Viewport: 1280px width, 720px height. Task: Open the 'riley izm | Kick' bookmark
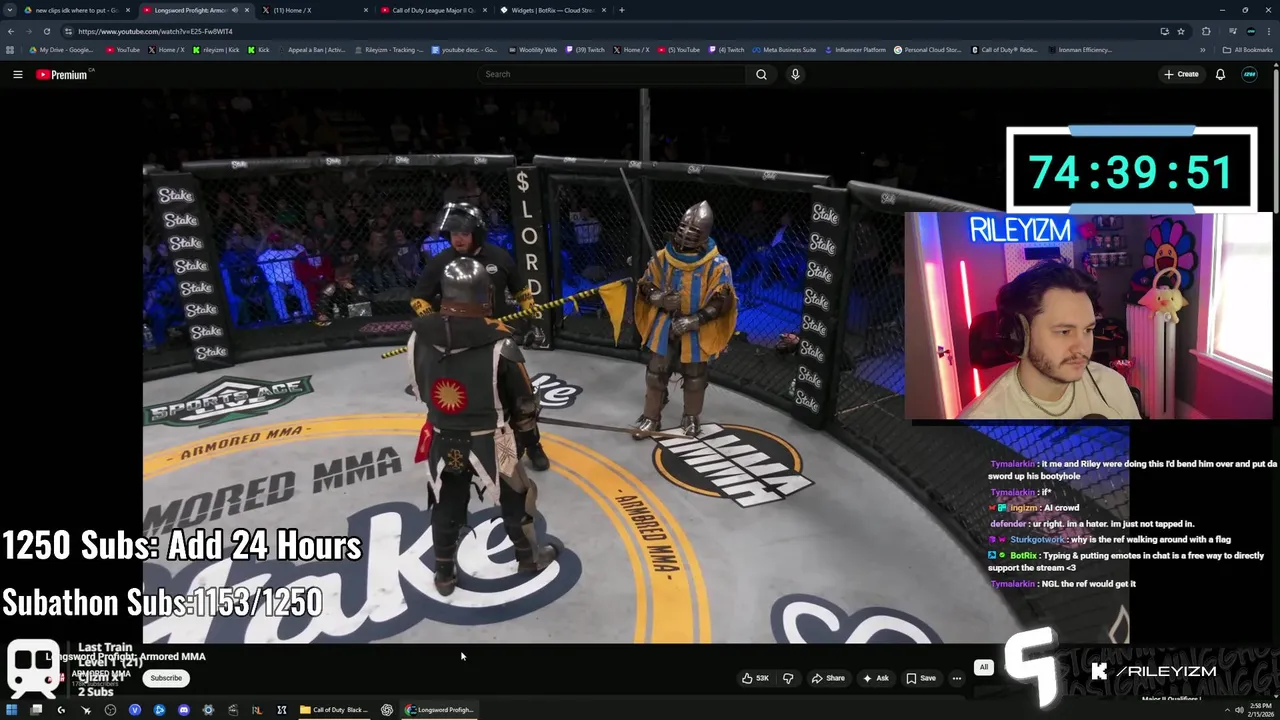tap(216, 50)
